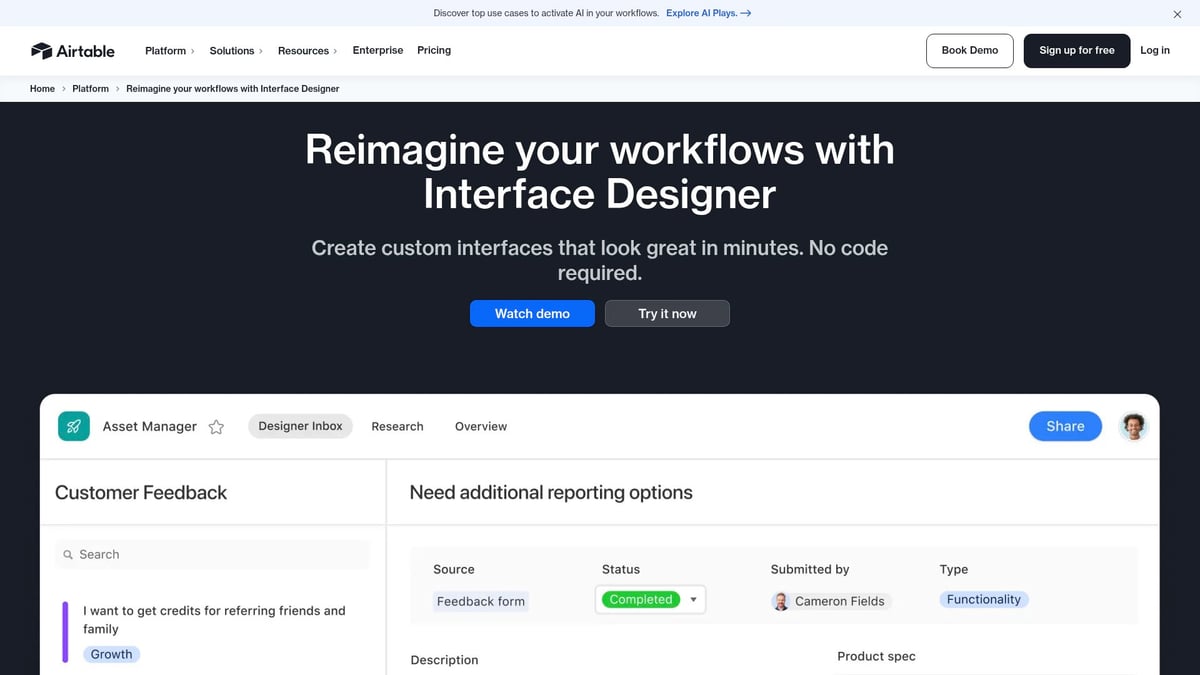
Task: Open the profile avatar in the demo header
Action: 1133,426
